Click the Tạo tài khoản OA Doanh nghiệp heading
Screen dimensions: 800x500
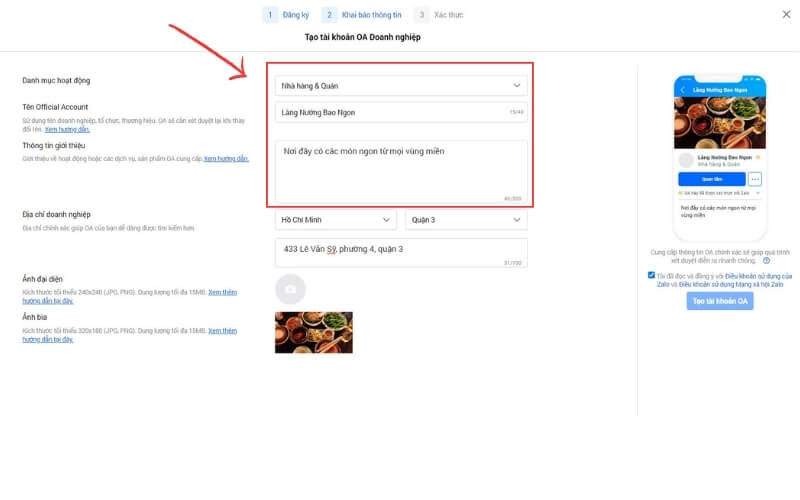363,37
